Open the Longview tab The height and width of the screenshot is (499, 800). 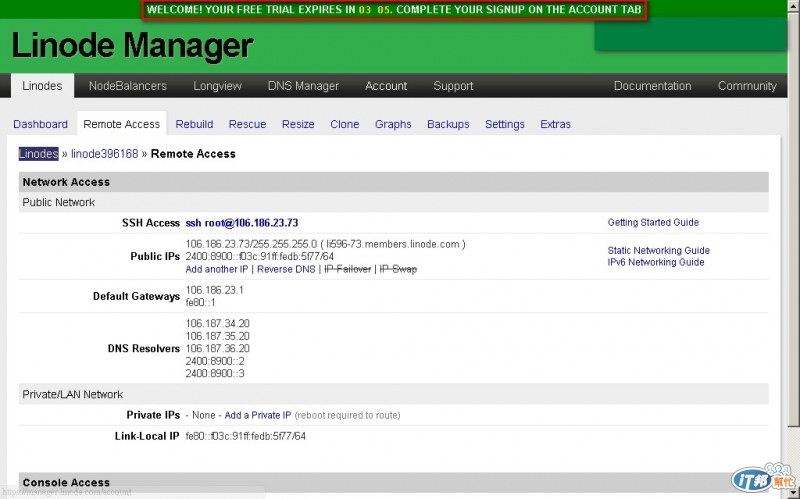pos(217,86)
